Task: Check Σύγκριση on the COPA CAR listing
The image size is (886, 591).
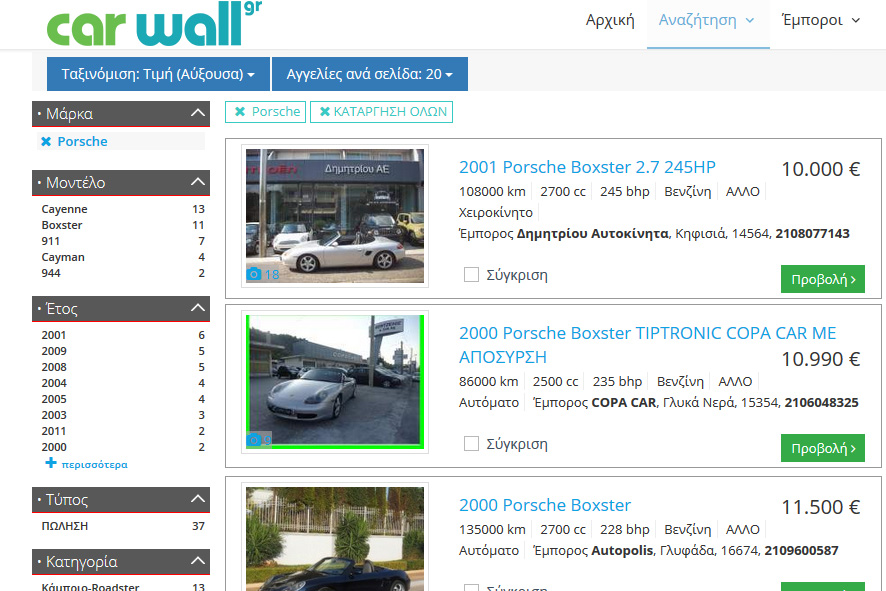Action: (471, 442)
